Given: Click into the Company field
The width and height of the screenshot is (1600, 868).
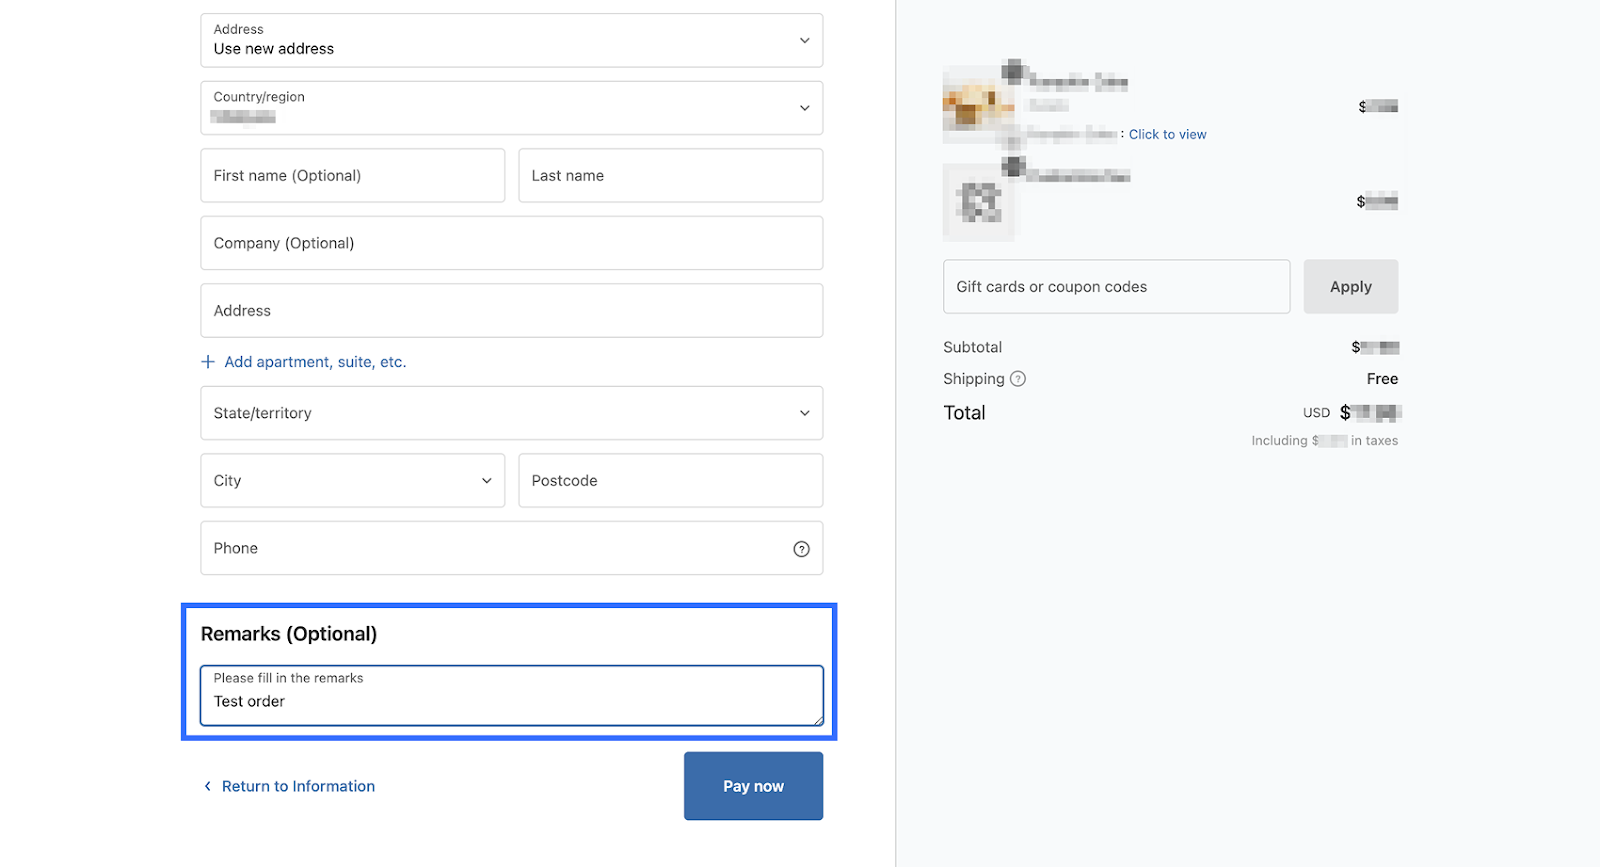Looking at the screenshot, I should (x=511, y=243).
